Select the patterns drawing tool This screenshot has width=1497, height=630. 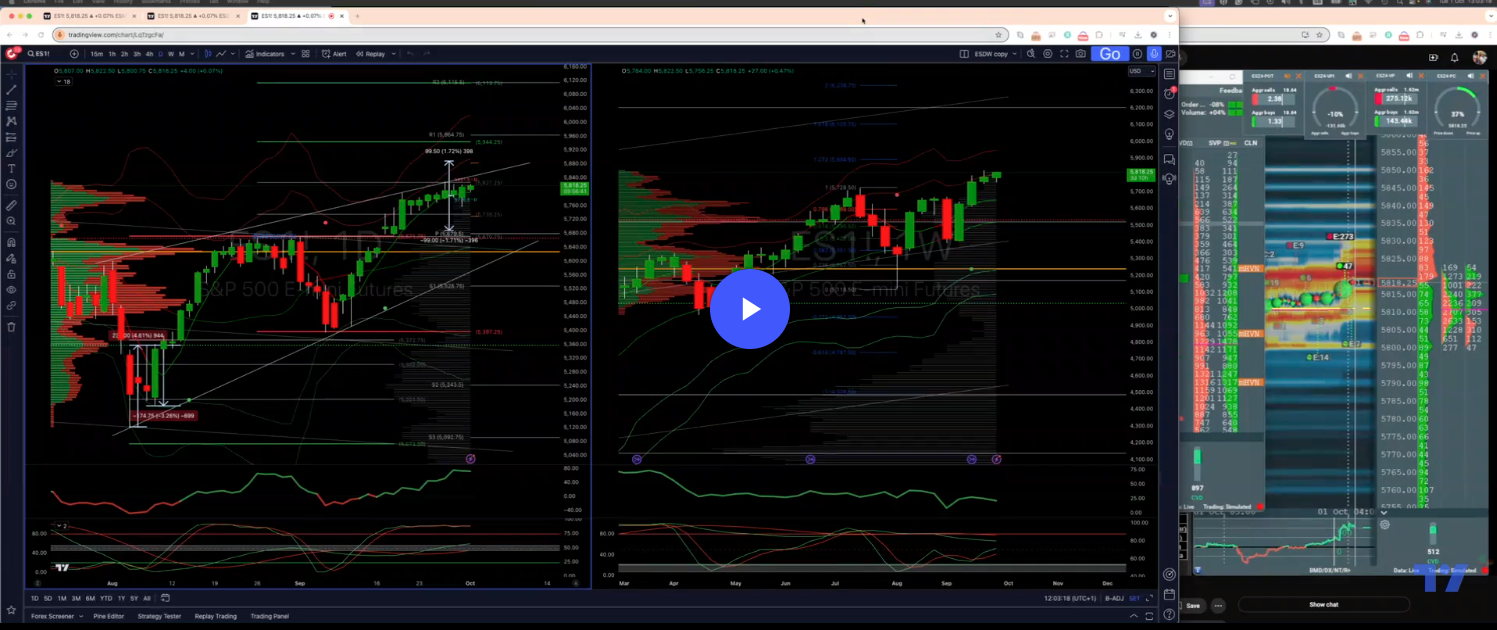click(12, 121)
